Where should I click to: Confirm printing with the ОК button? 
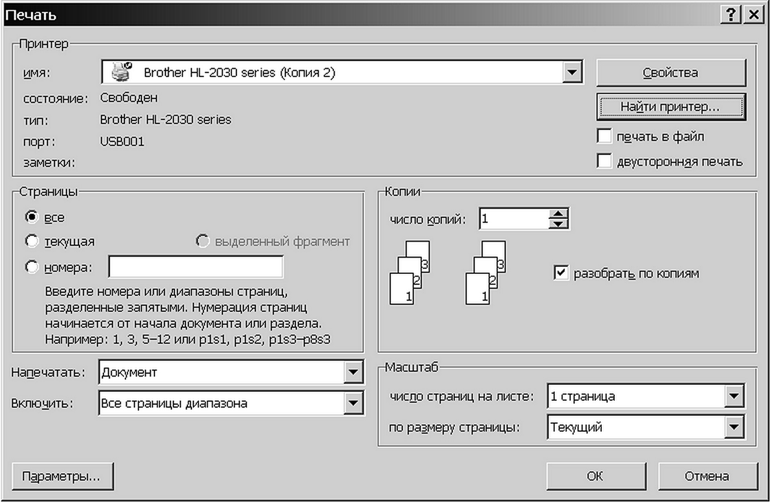(596, 476)
